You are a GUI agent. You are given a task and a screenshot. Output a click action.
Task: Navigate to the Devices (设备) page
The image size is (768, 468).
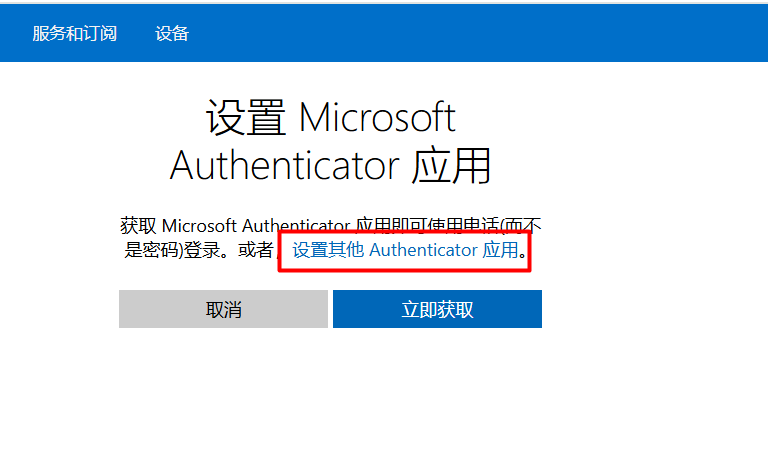(171, 33)
